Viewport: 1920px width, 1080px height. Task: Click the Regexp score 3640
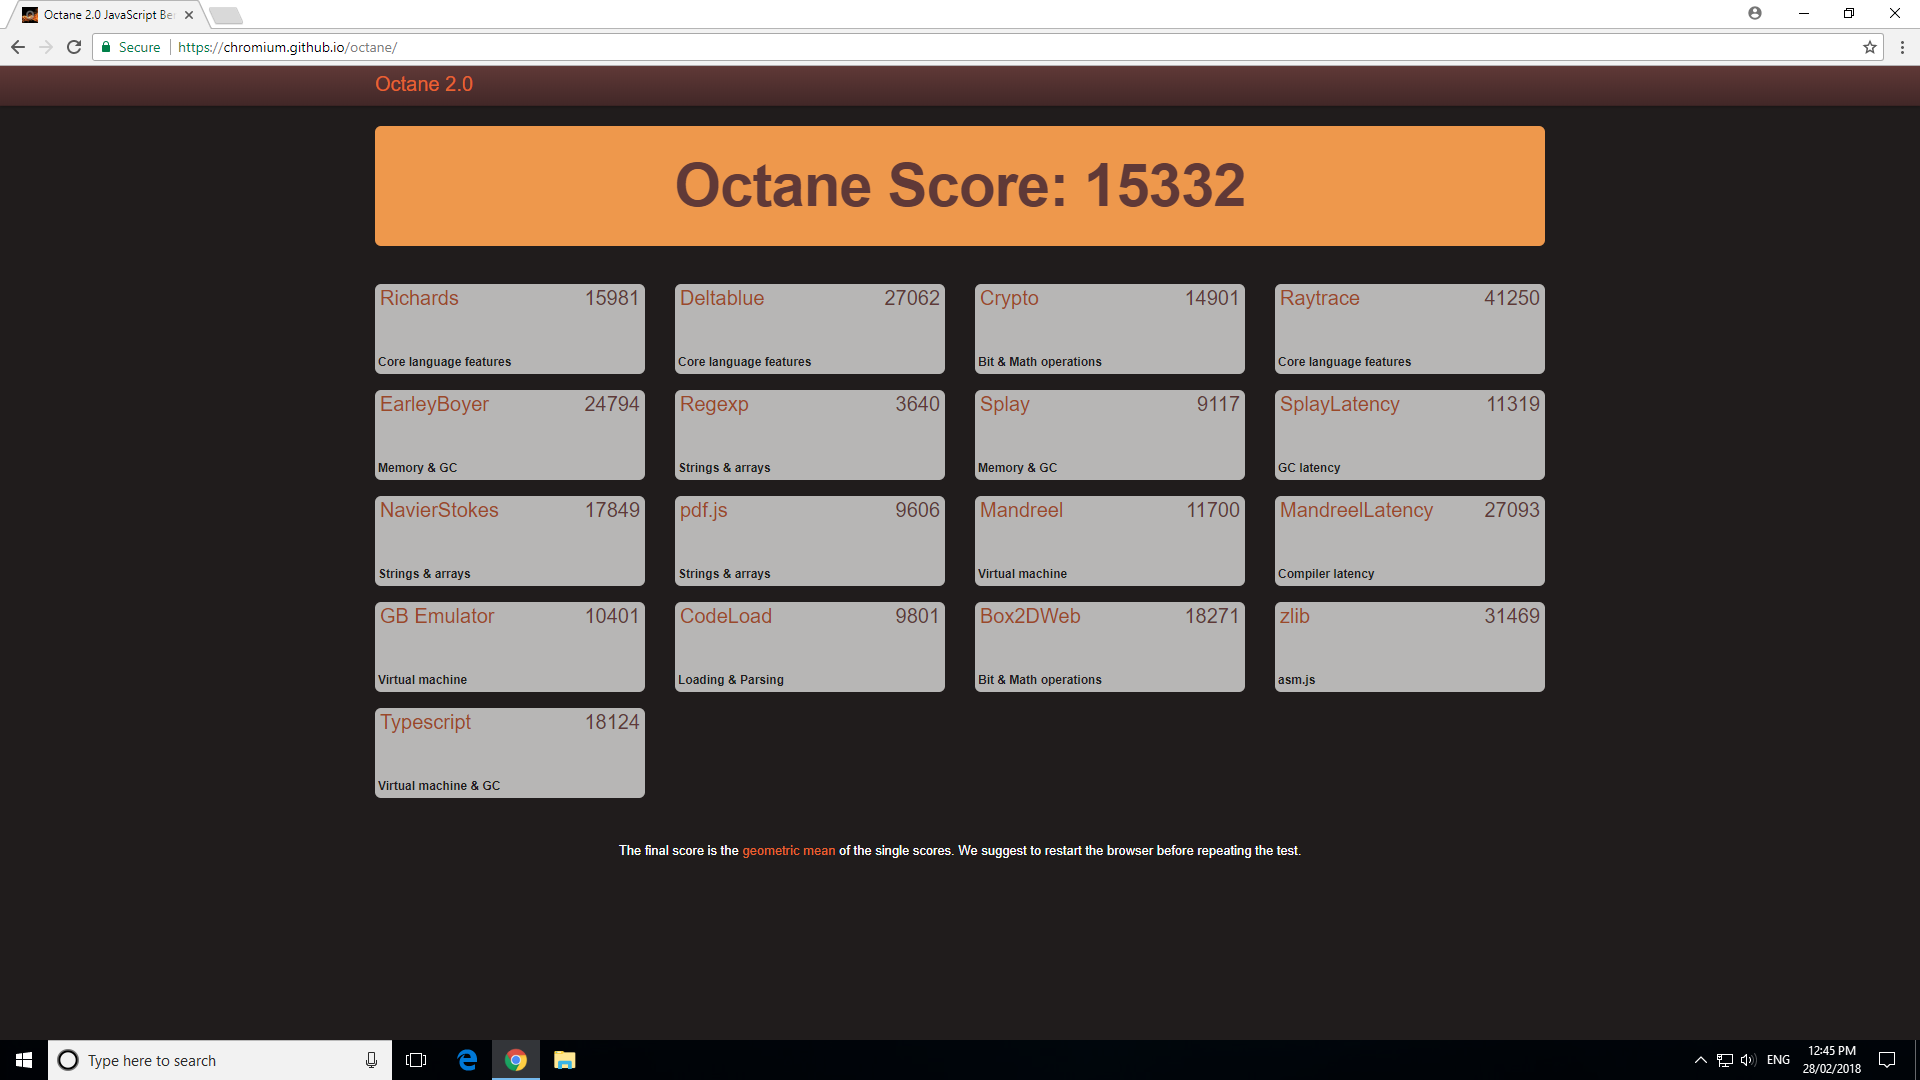click(x=917, y=404)
